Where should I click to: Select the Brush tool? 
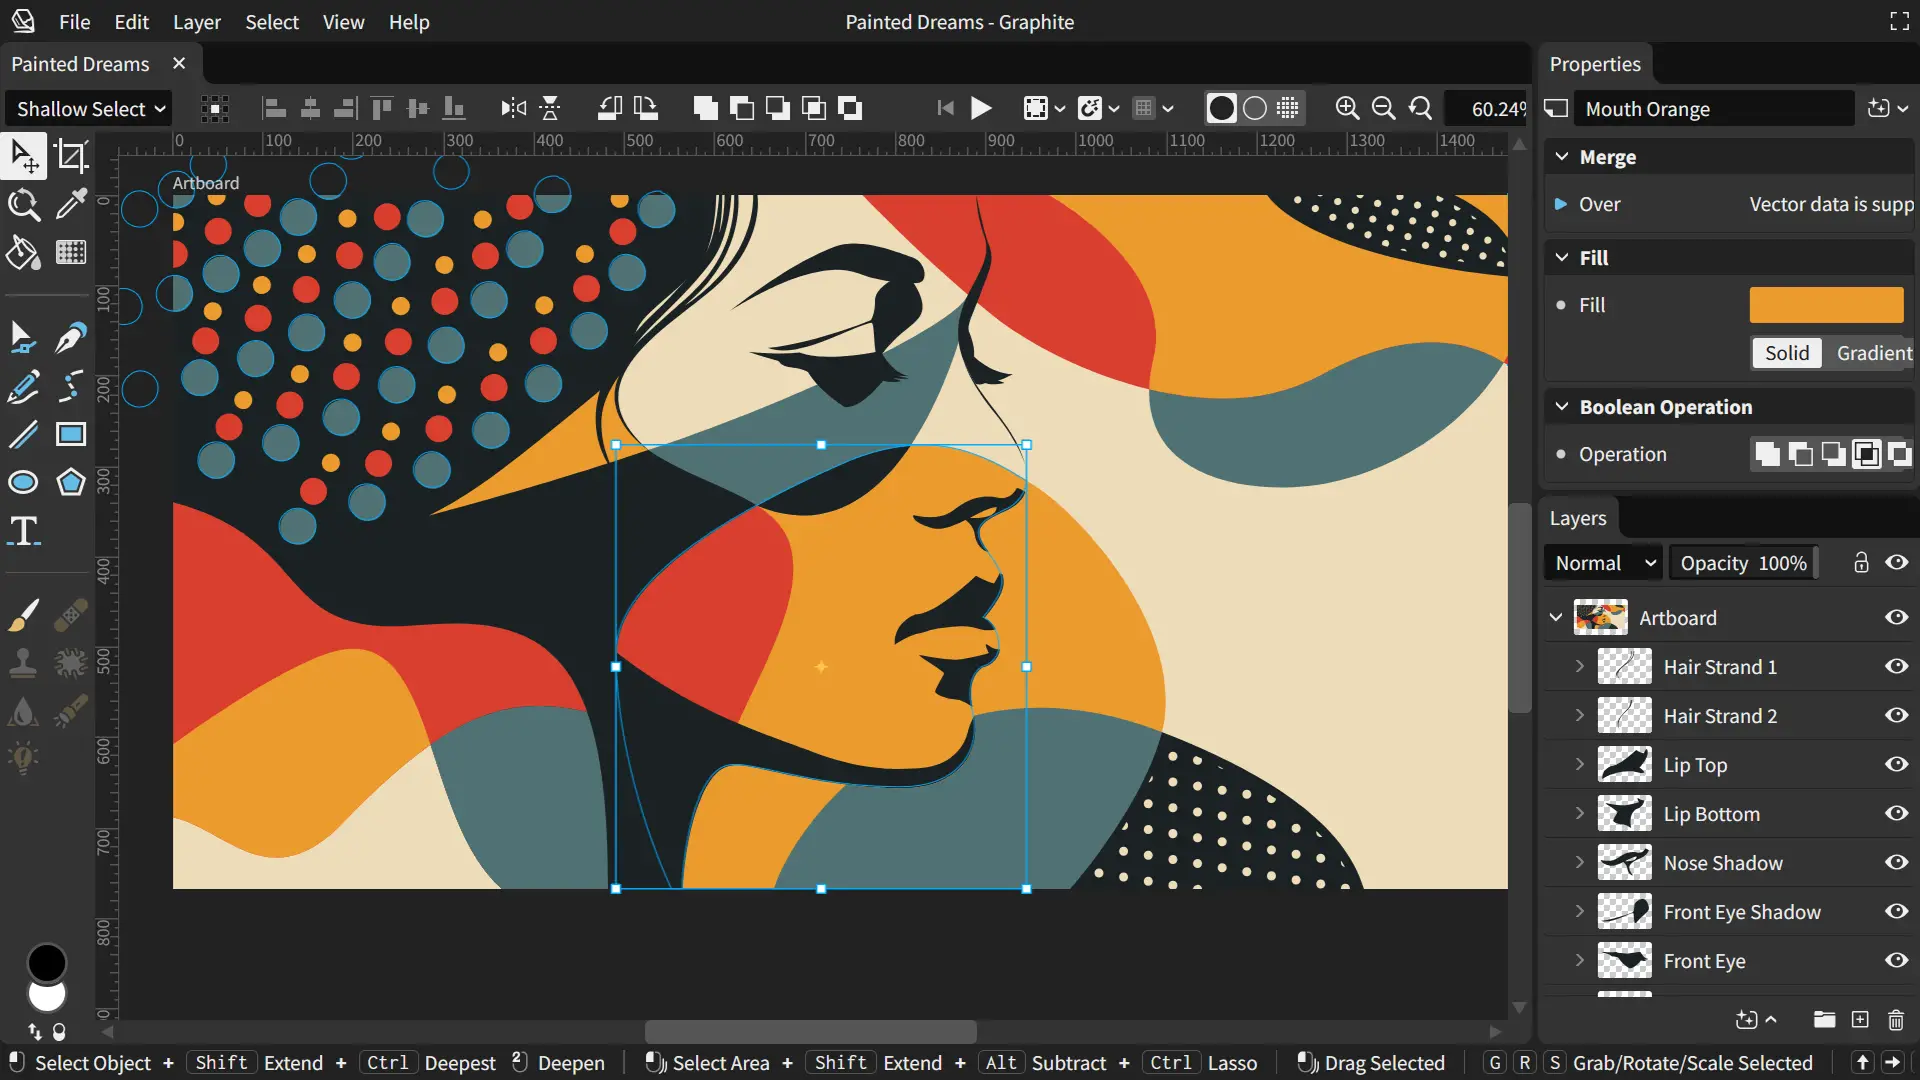coord(23,615)
